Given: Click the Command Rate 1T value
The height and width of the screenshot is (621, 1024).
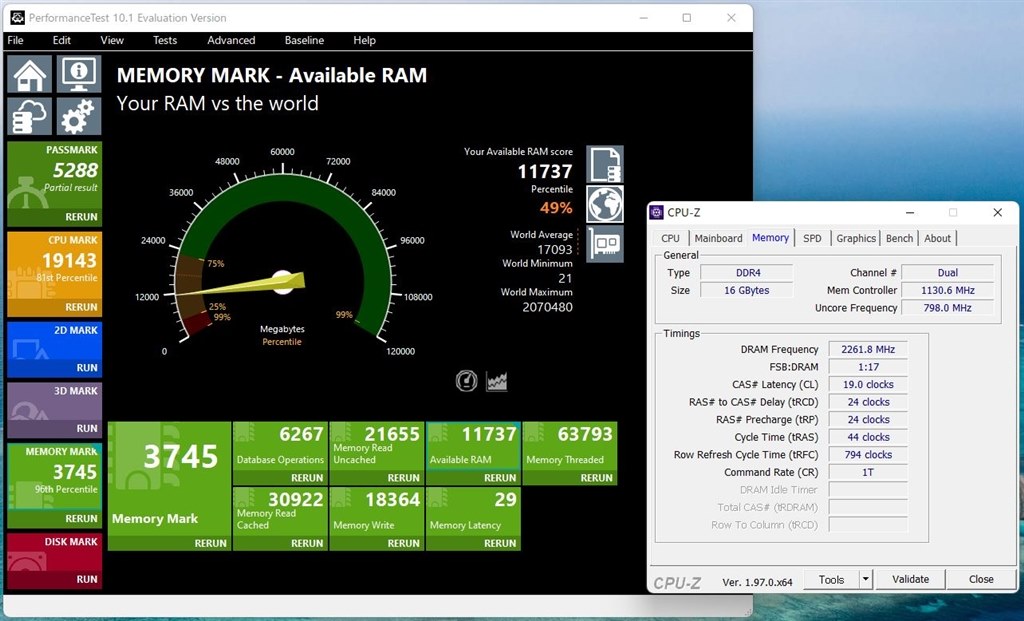Looking at the screenshot, I should (868, 472).
